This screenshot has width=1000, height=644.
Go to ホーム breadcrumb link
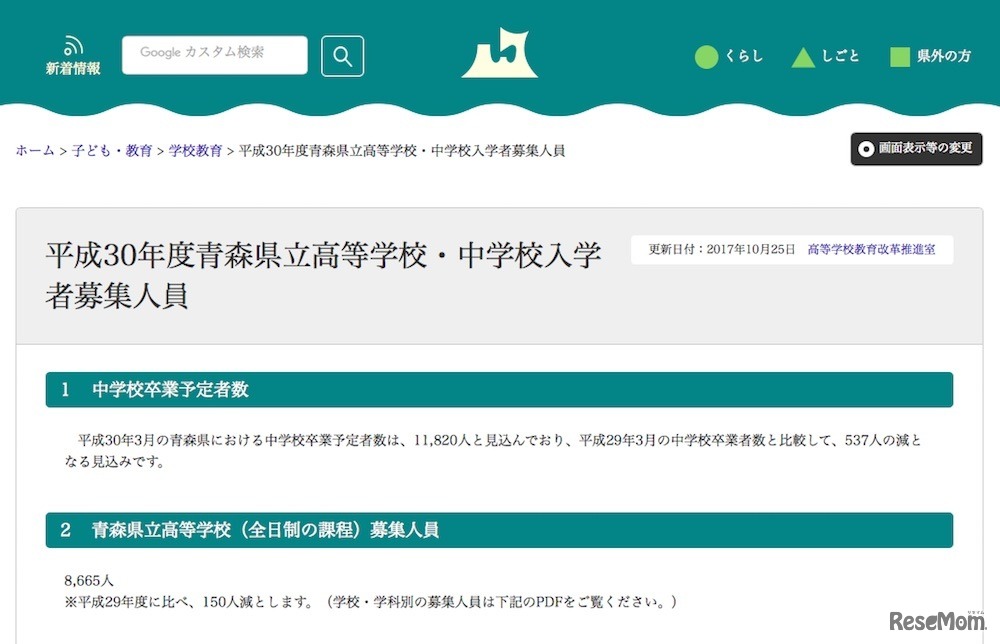pos(35,150)
